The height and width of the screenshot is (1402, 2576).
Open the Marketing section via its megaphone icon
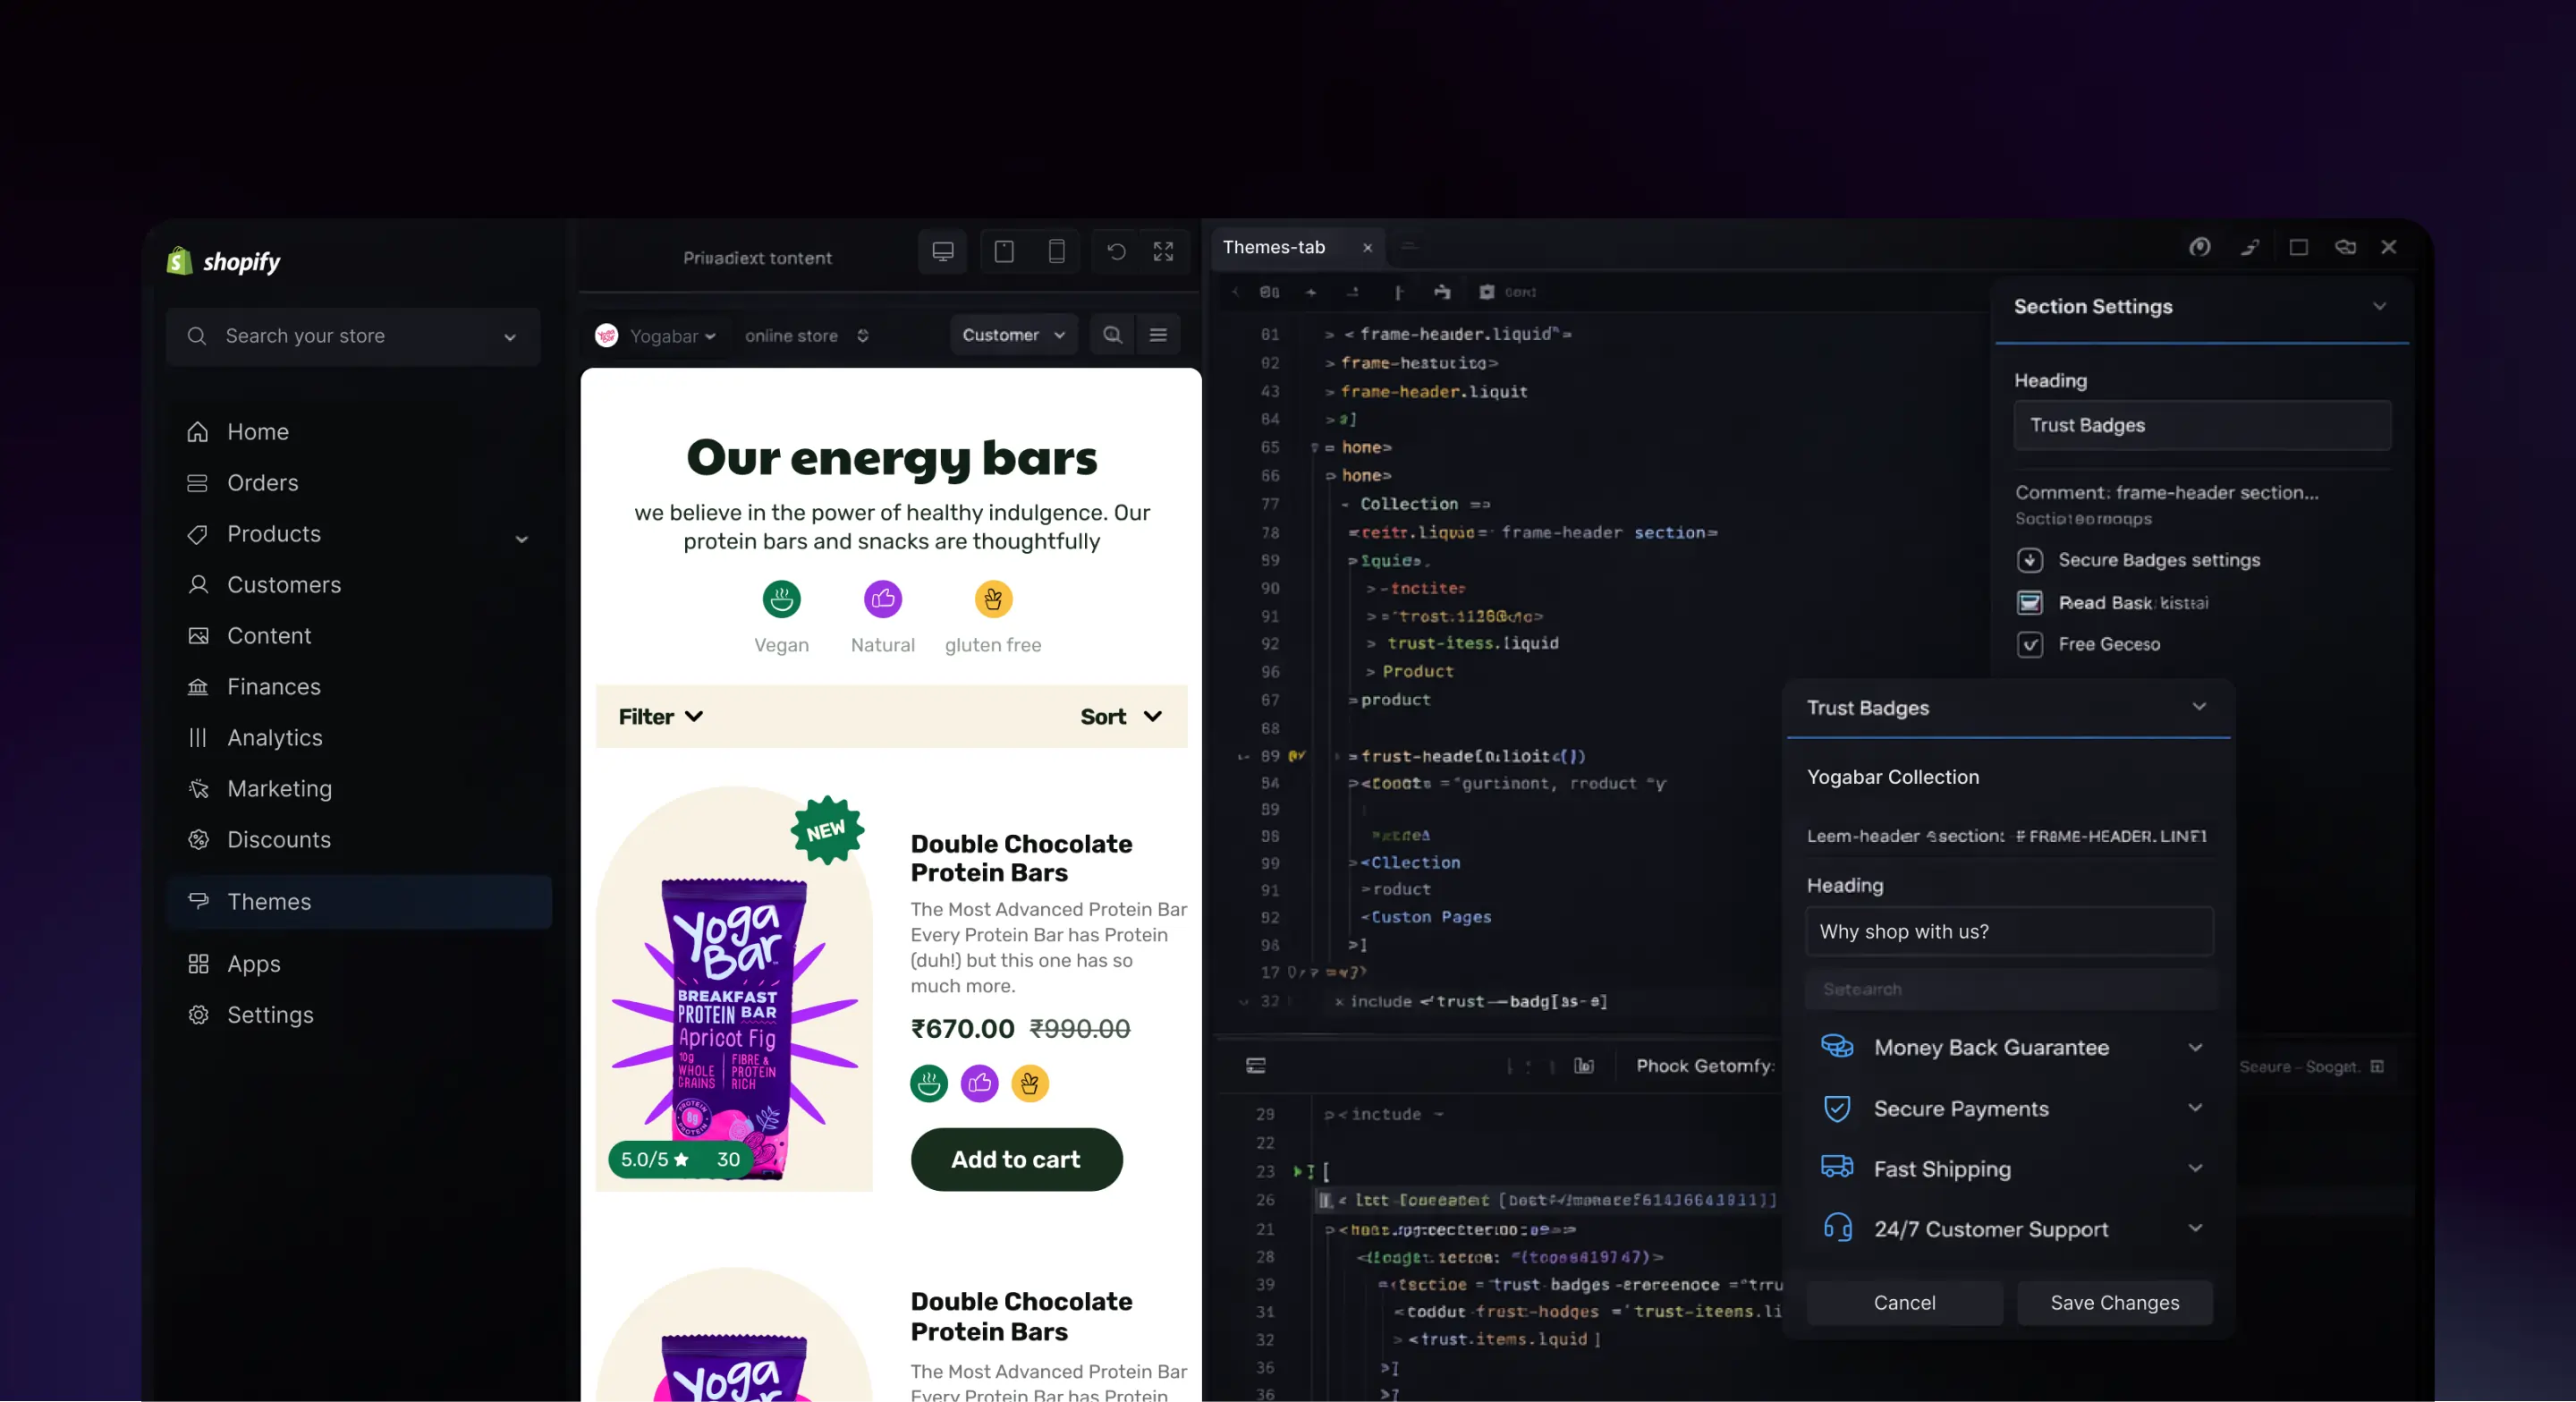(198, 789)
